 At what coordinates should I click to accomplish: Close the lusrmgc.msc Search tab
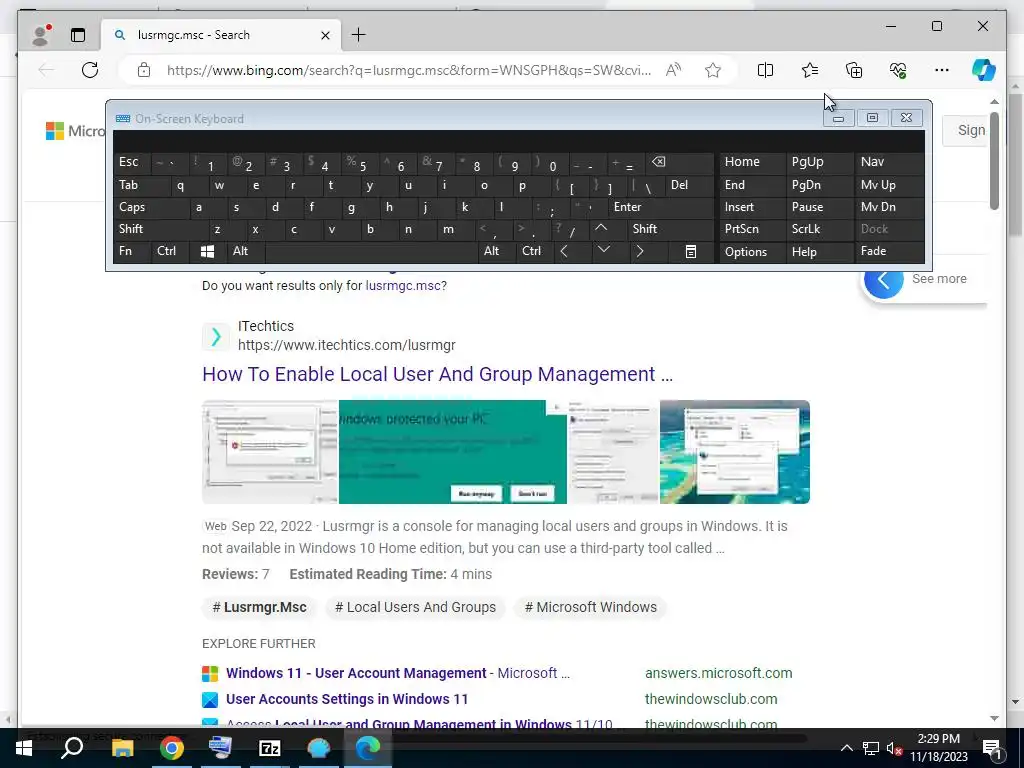coord(325,35)
